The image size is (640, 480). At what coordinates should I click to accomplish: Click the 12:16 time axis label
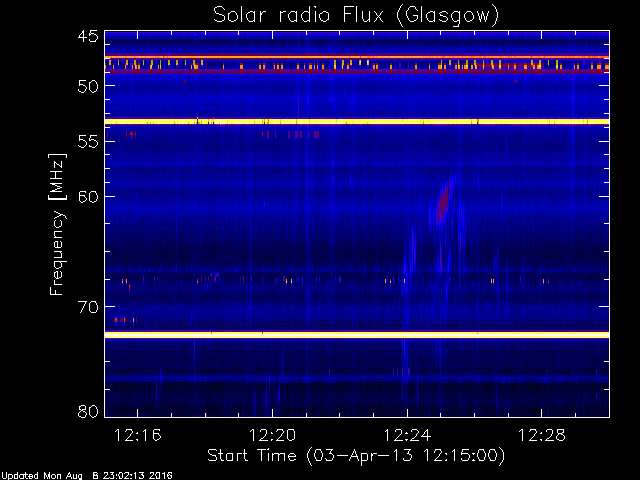tap(138, 436)
